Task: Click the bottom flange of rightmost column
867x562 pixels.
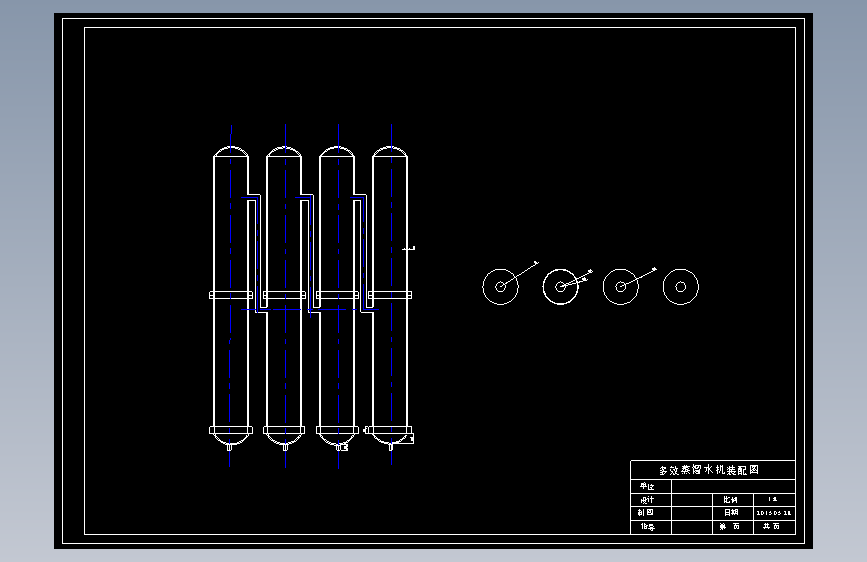Action: 388,430
